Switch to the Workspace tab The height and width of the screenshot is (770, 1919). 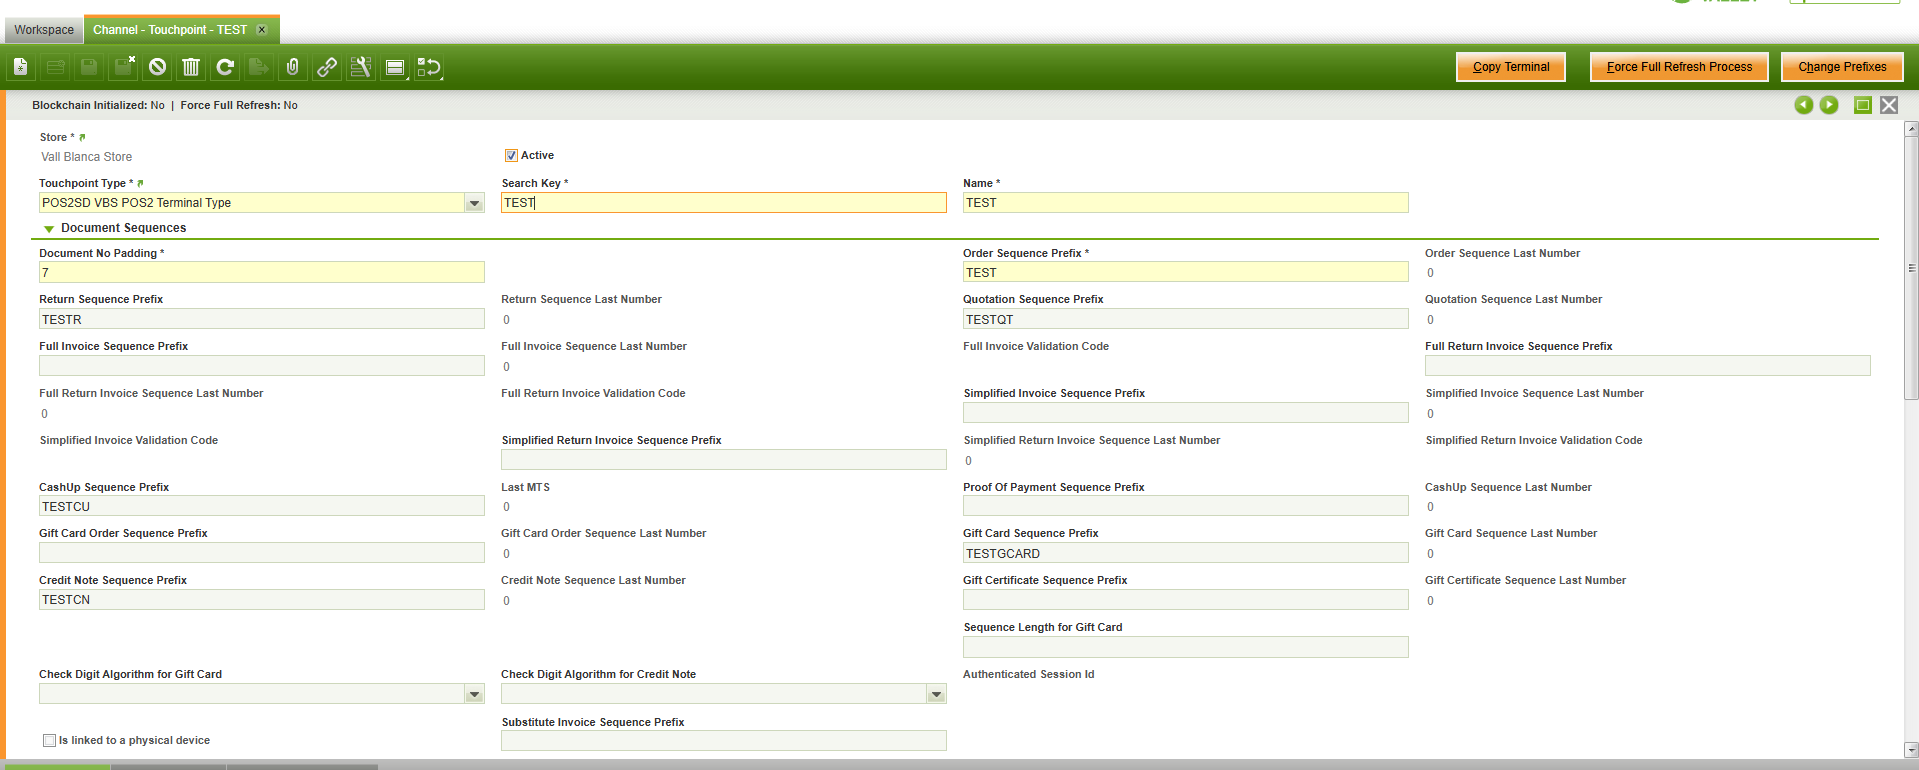[44, 30]
